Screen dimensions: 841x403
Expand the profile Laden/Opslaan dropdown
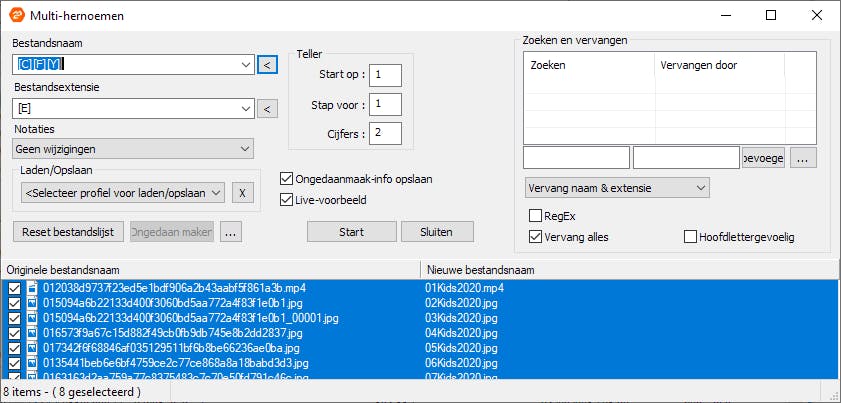123,192
